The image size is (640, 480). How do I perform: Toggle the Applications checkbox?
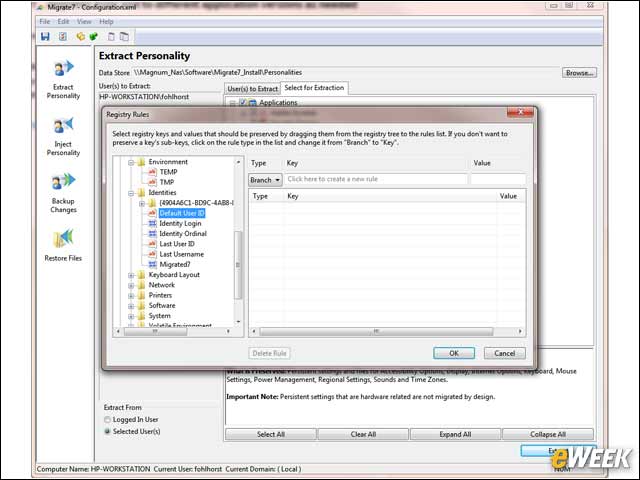[x=242, y=102]
